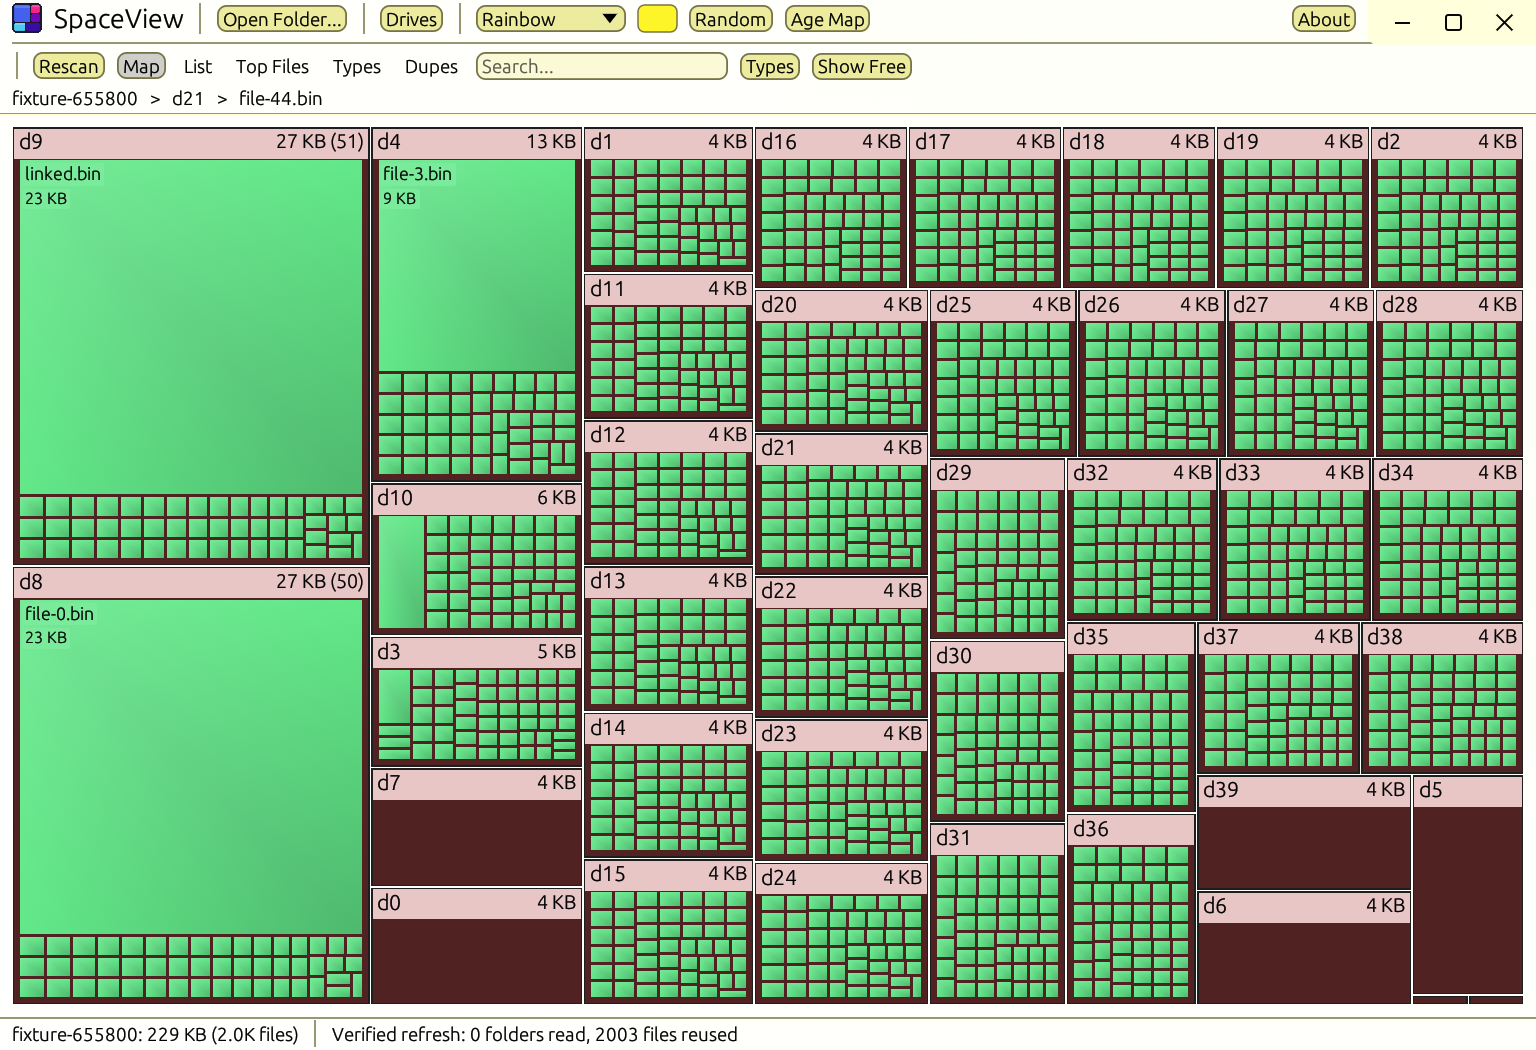The width and height of the screenshot is (1536, 1050).
Task: Open the d4 folder header
Action: [477, 142]
